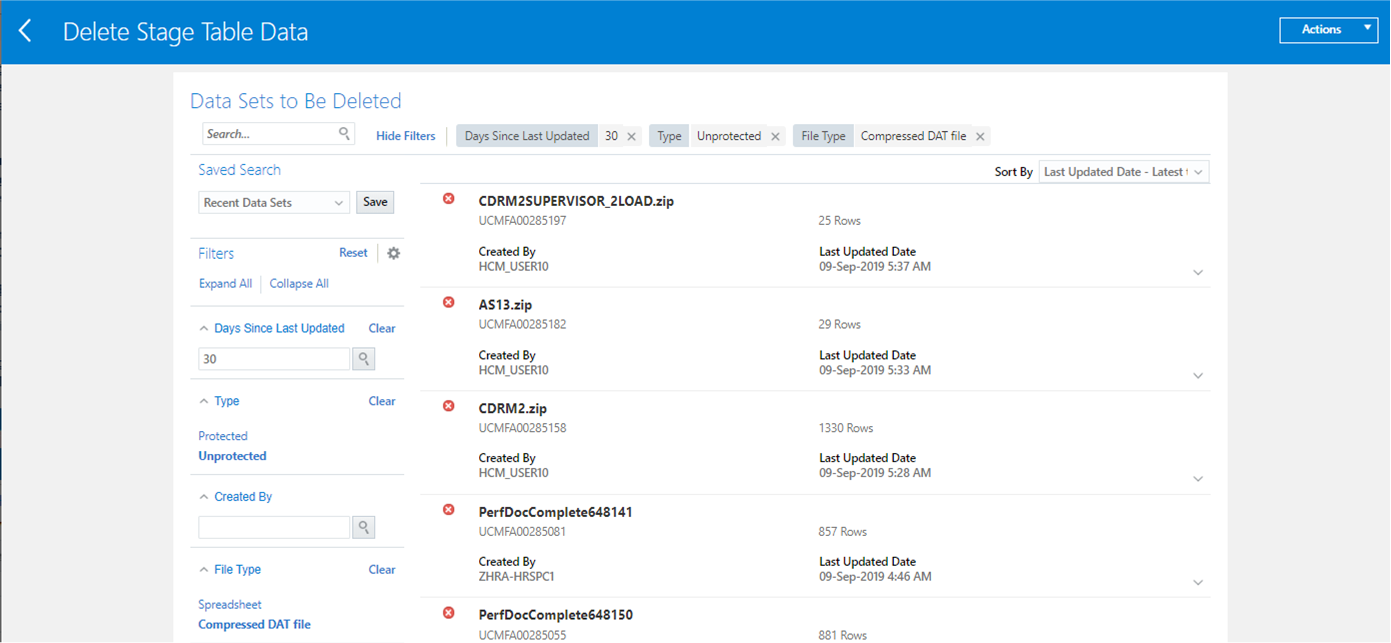Screen dimensions: 1391x643
Task: Expand details of PerfDocComplete648141 row
Action: pyautogui.click(x=1198, y=583)
